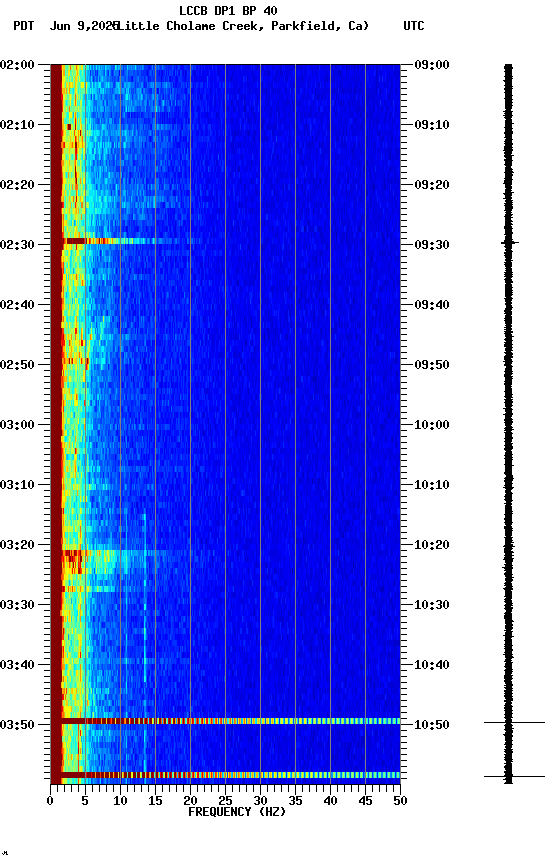This screenshot has width=552, height=864.
Task: Click the 03:30 PDT time label
Action: (x=17, y=605)
